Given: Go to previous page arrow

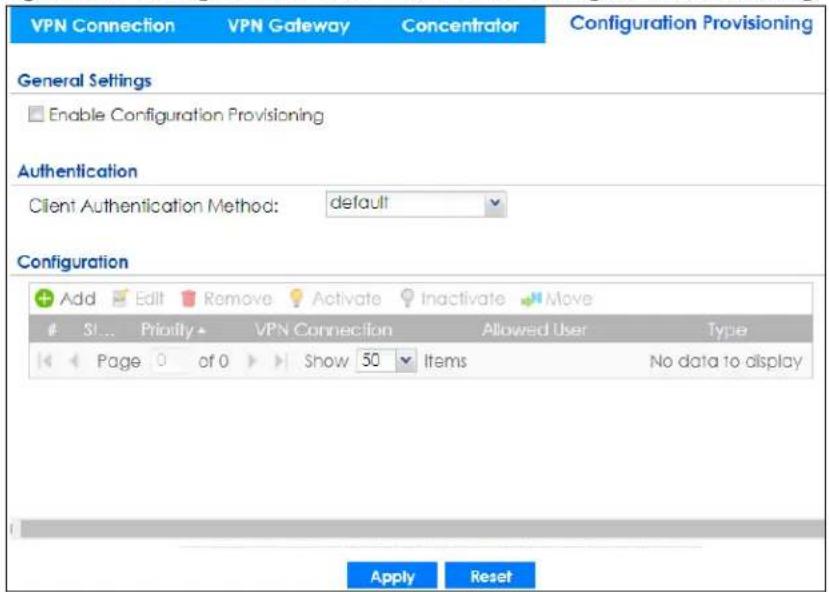Looking at the screenshot, I should (75, 362).
